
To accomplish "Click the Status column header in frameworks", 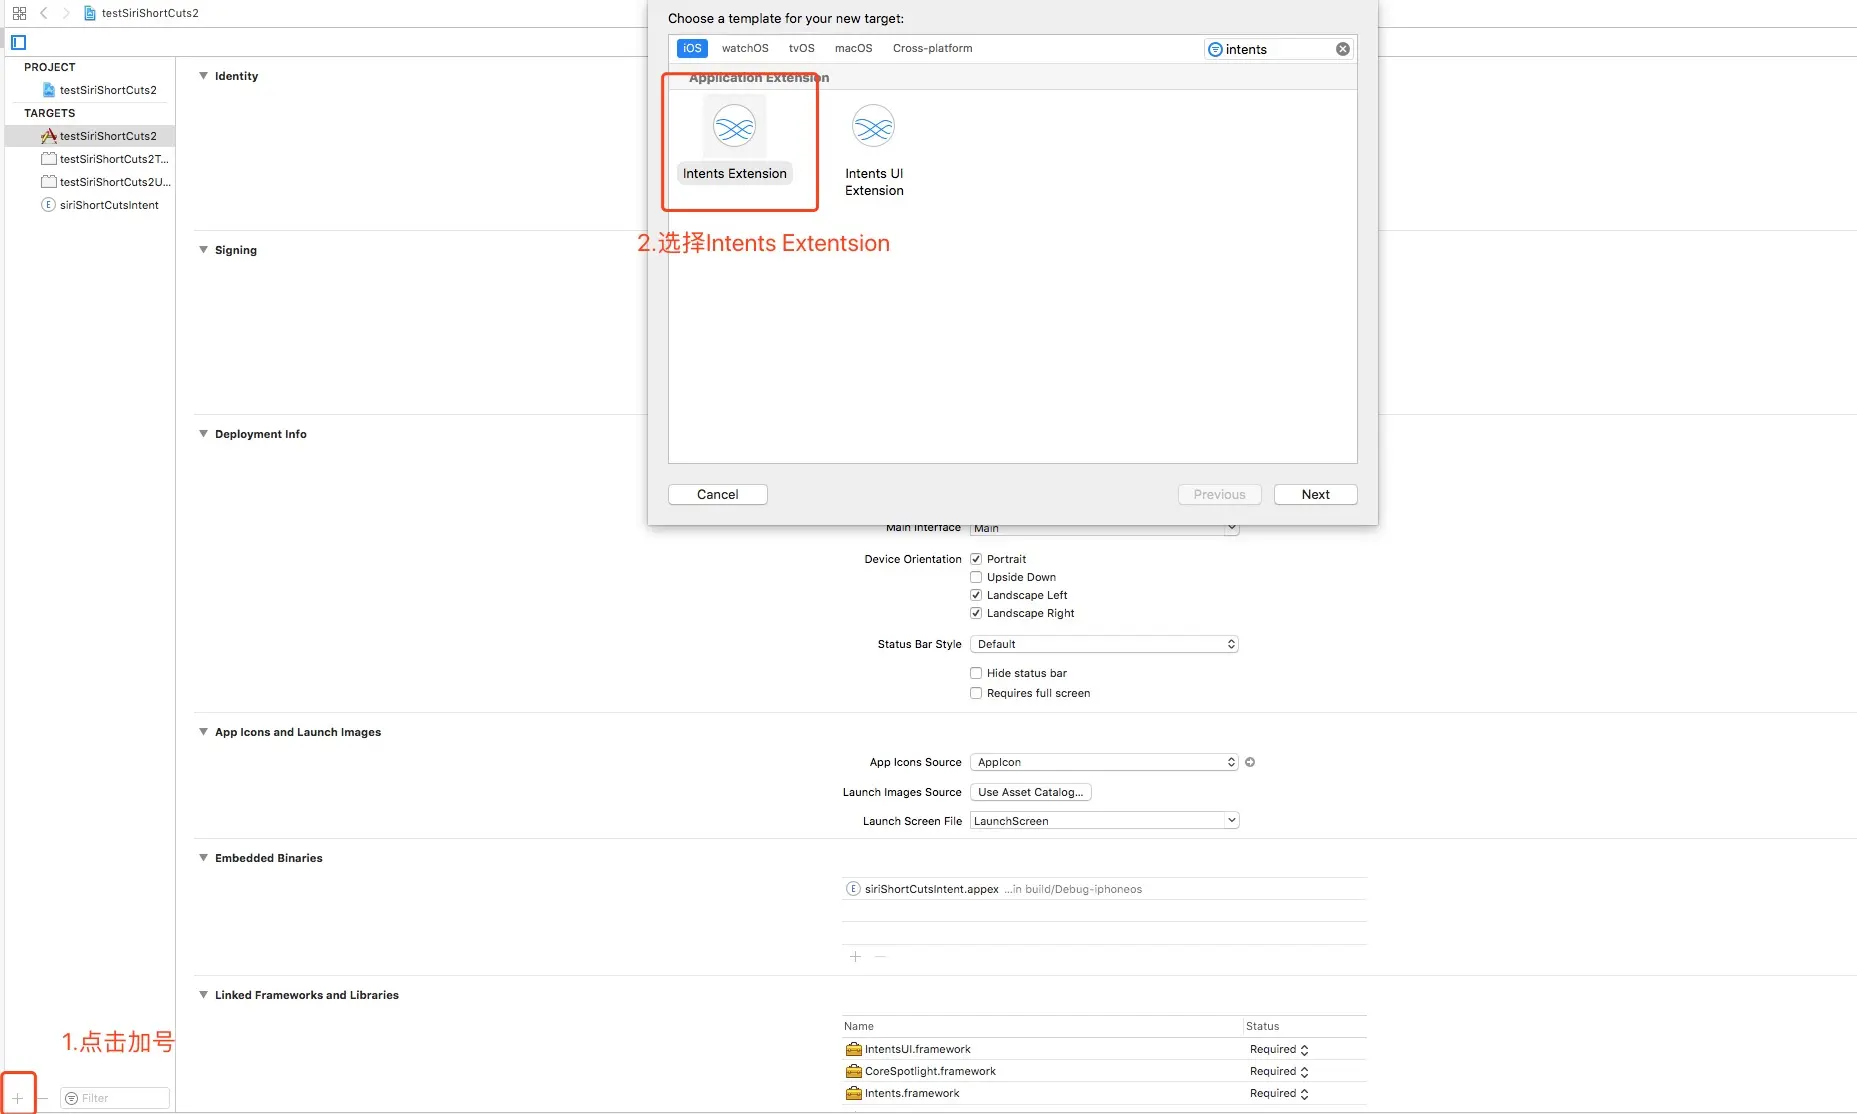I will (1263, 1026).
